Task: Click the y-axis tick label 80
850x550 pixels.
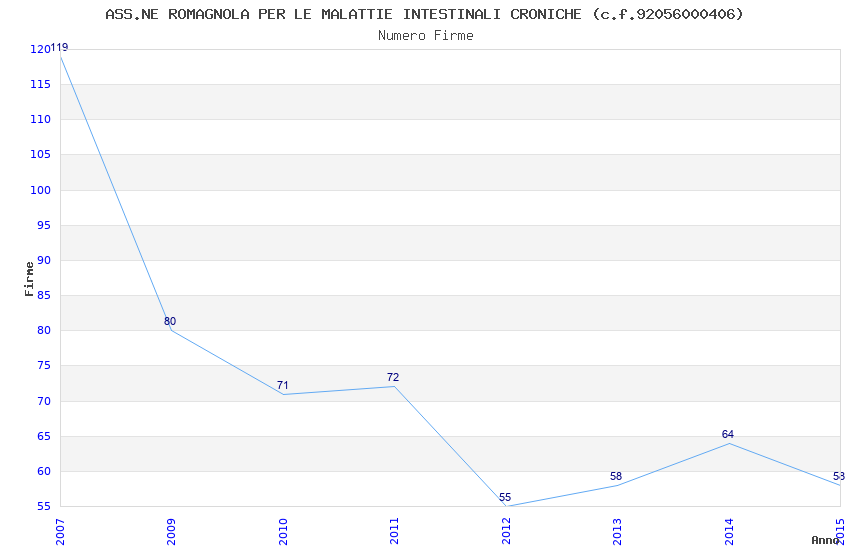Action: point(44,330)
